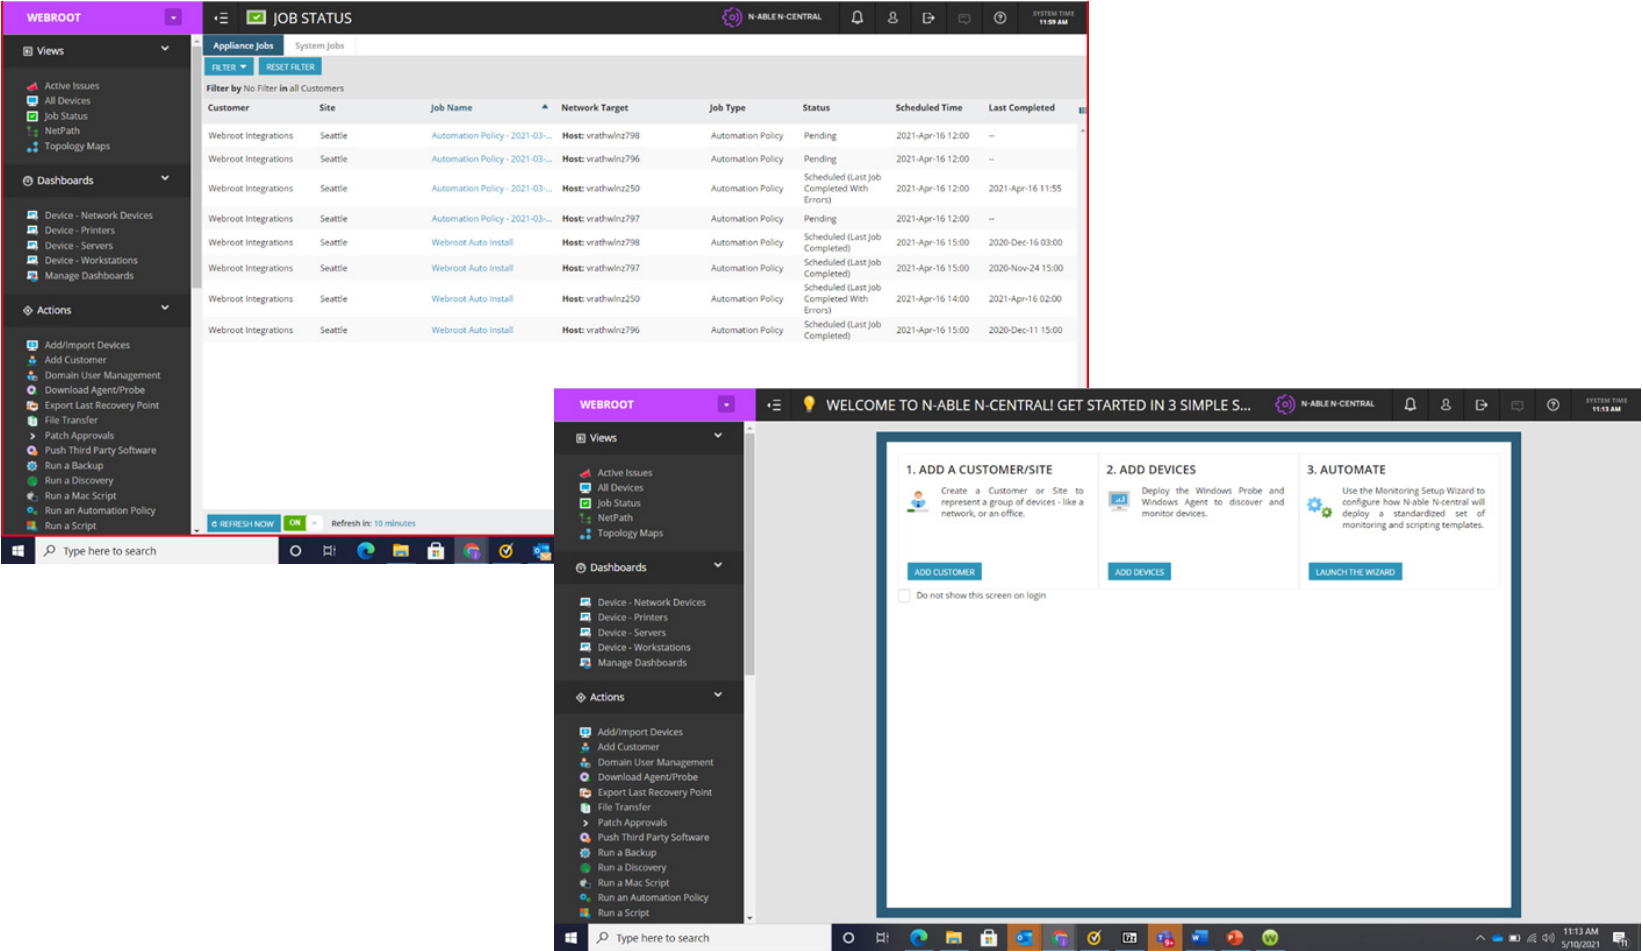Open NetPath in Welcome window sidebar

coord(615,518)
